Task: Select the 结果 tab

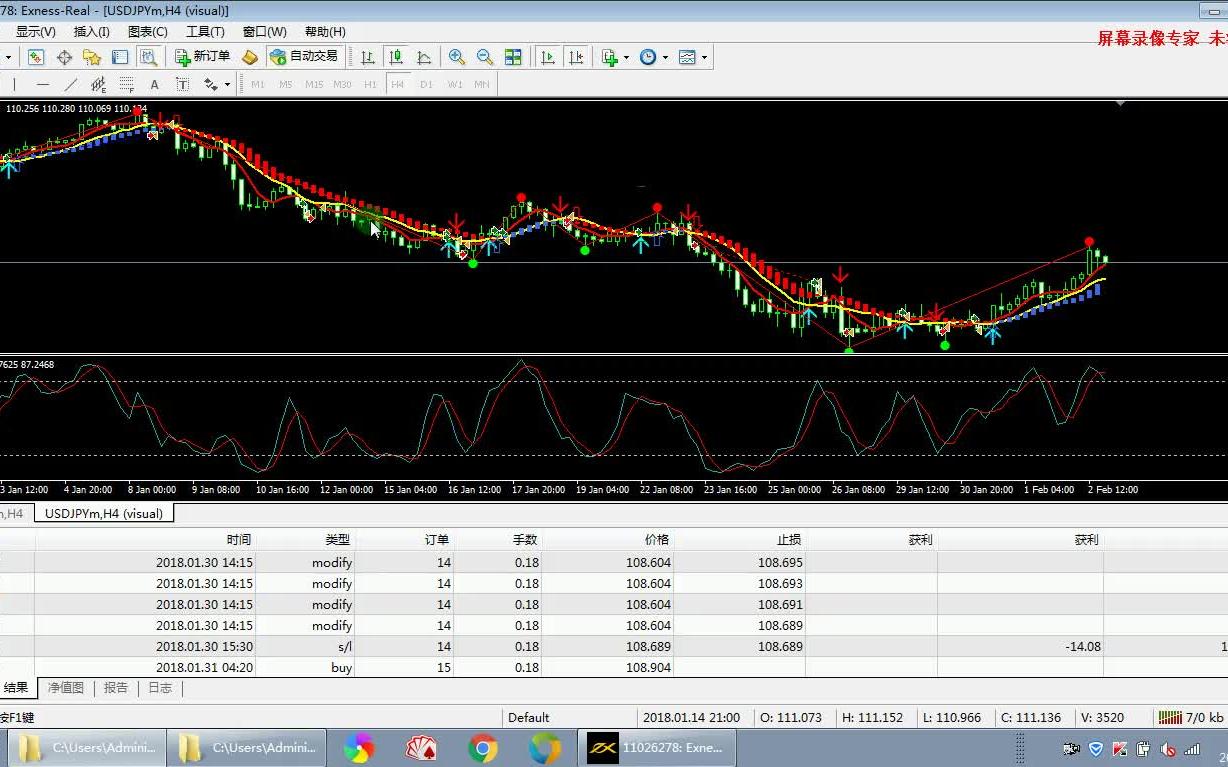Action: (x=17, y=688)
